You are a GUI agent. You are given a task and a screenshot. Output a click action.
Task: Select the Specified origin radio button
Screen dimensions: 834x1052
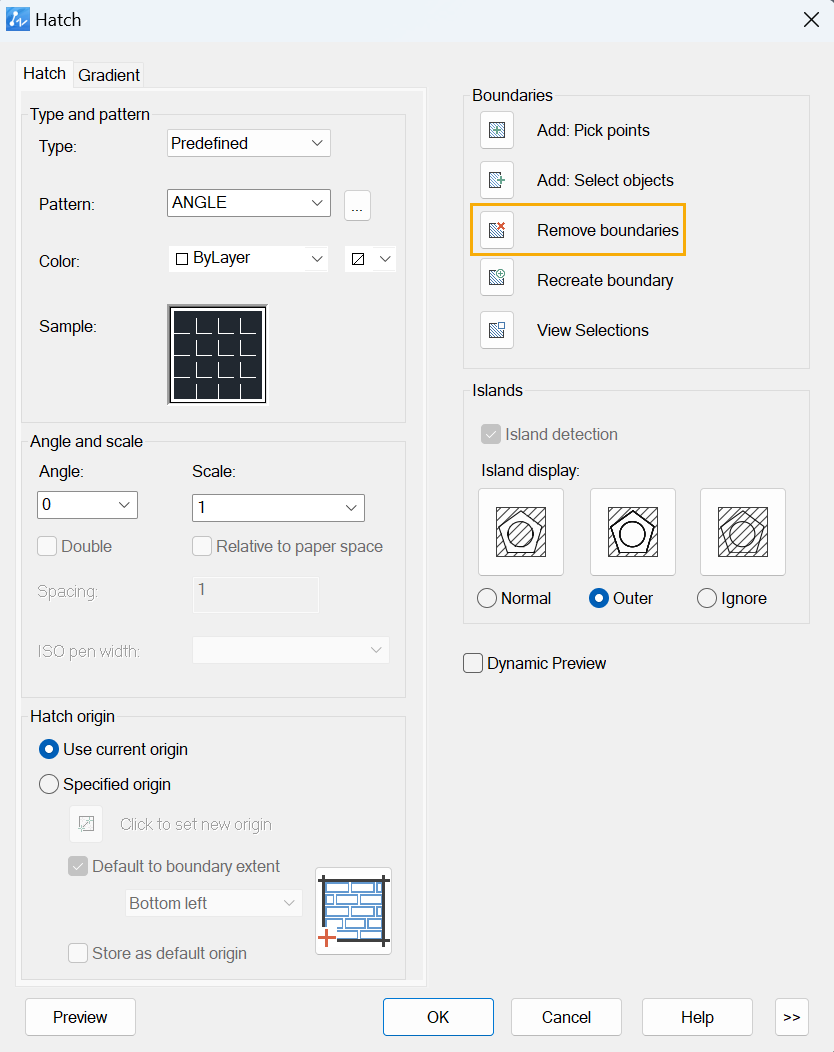pyautogui.click(x=49, y=784)
